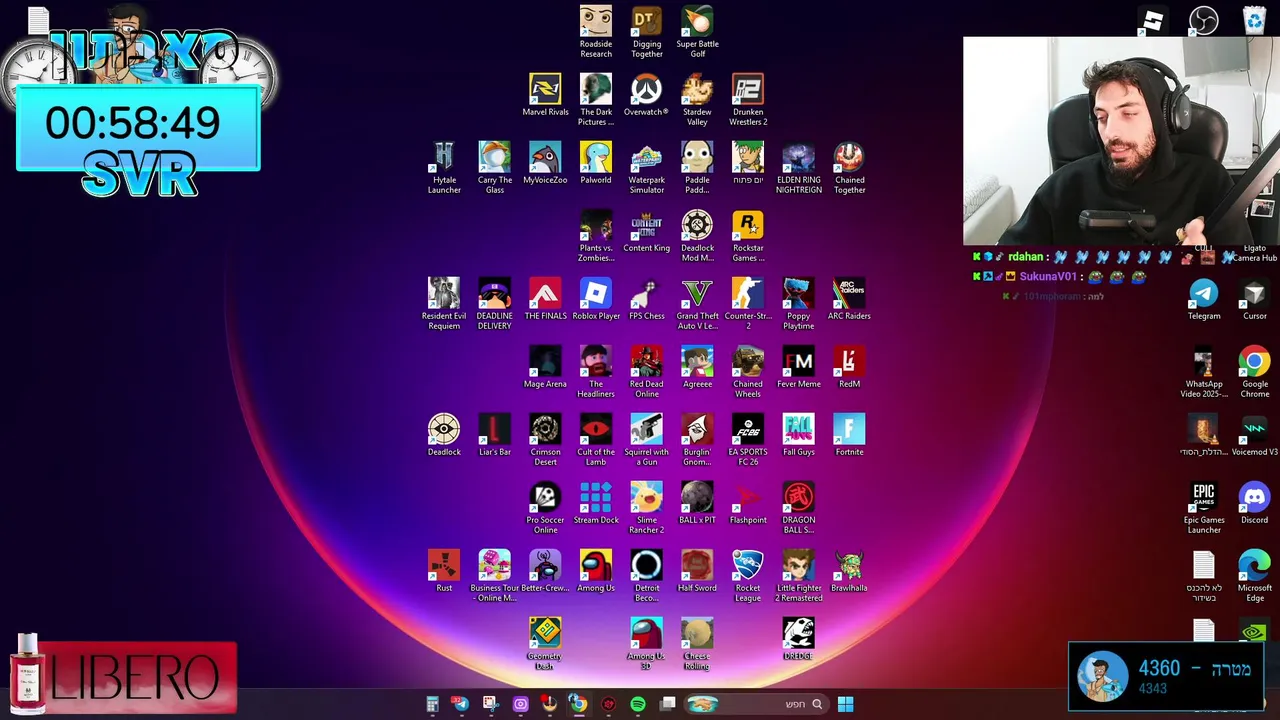Select ELDEN RING NIGHTREIGN shortcut
Image resolution: width=1280 pixels, height=720 pixels.
798,167
